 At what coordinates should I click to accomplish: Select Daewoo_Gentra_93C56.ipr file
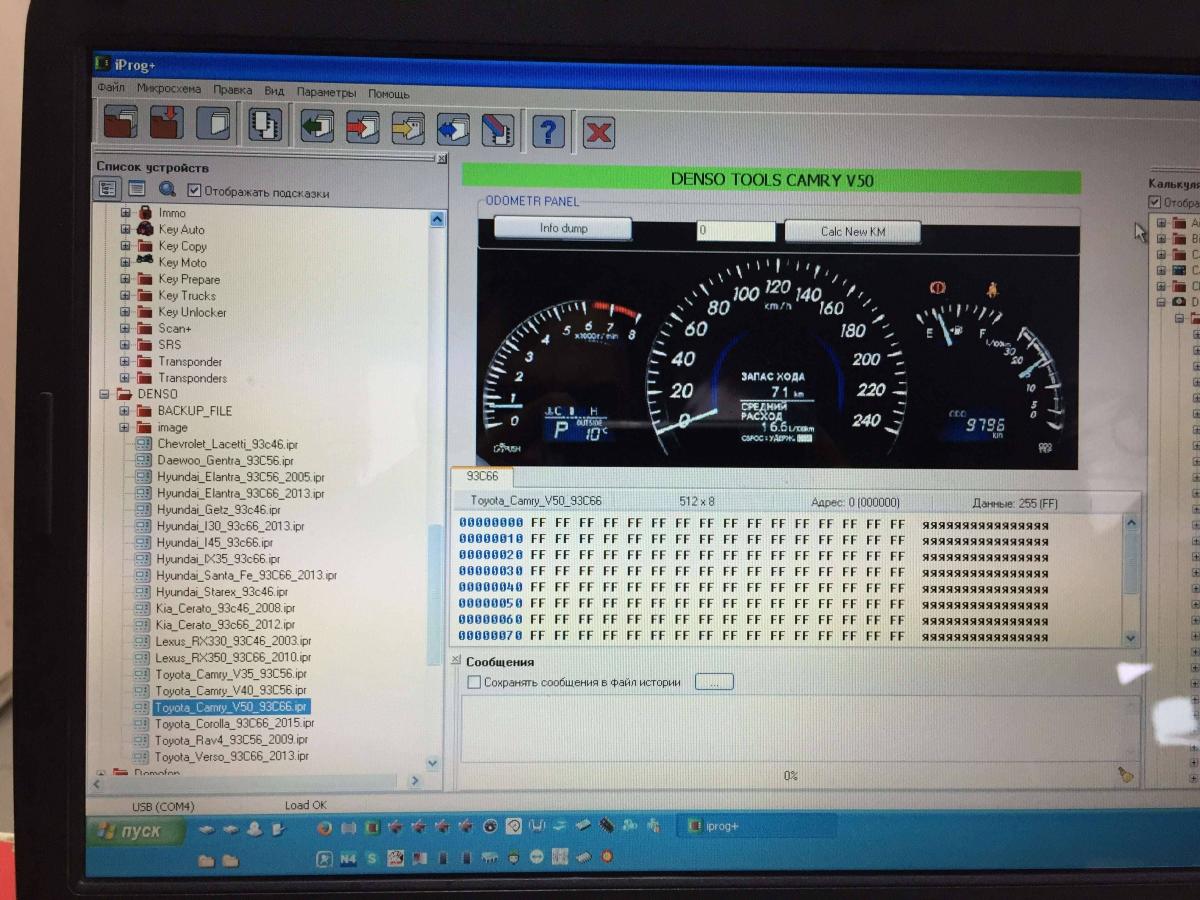click(225, 460)
